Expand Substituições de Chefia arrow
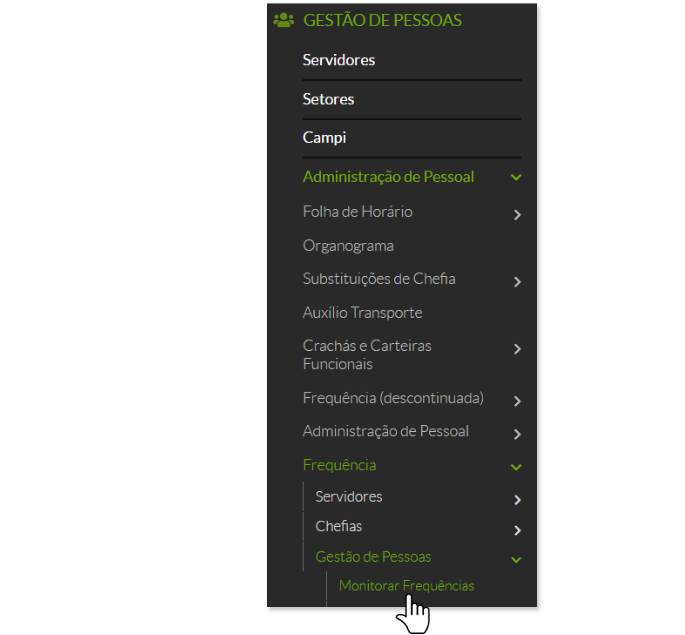685x635 pixels. (x=517, y=282)
